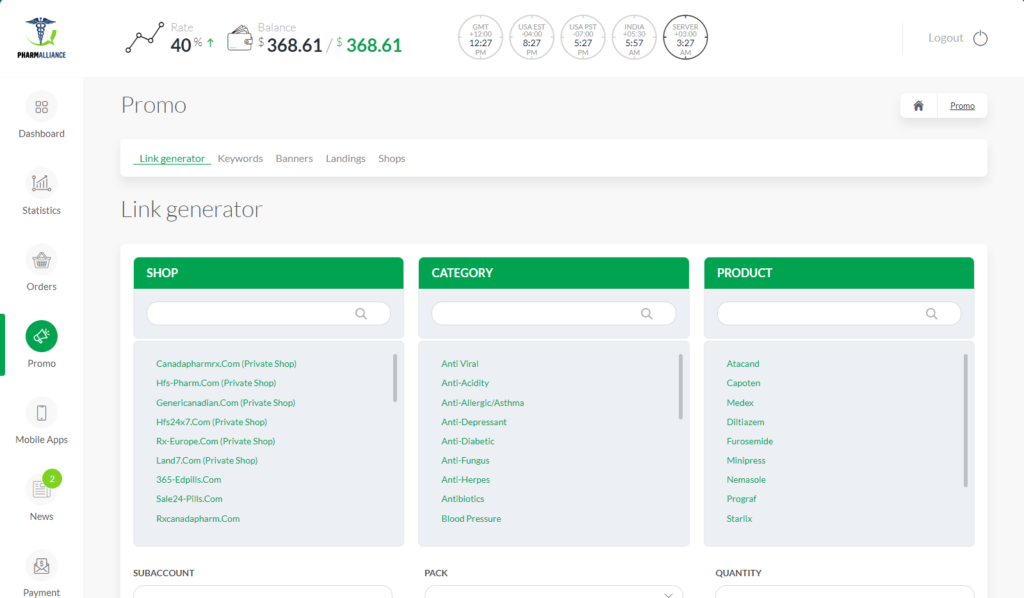Open the Orders basket icon

41,260
